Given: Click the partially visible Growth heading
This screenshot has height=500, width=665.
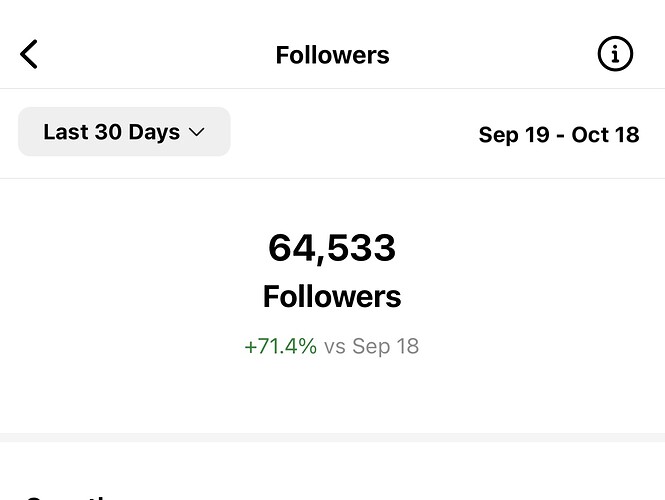Looking at the screenshot, I should click(x=70, y=496).
